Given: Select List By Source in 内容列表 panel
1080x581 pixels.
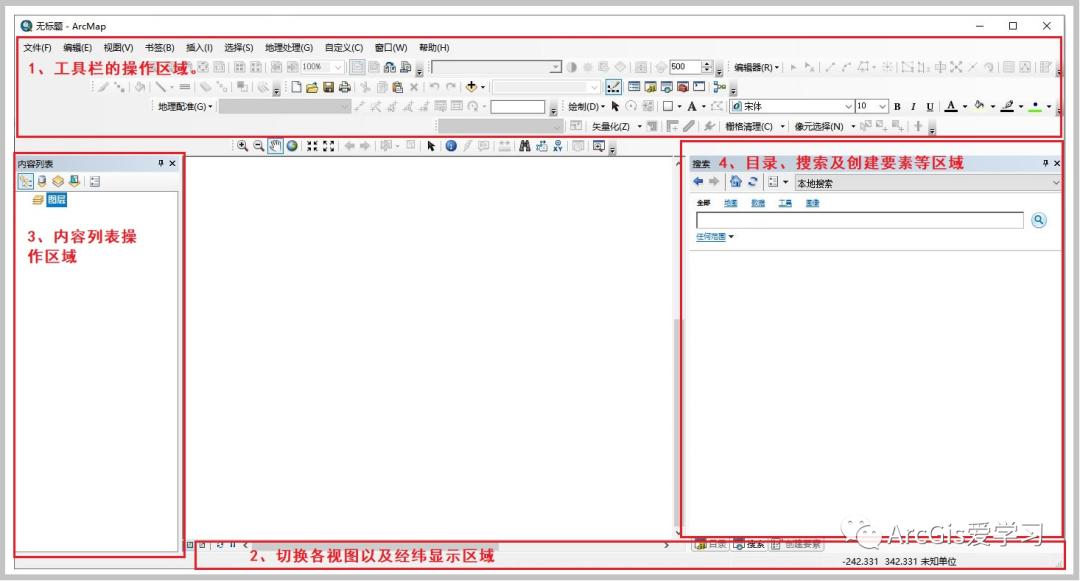Looking at the screenshot, I should pos(42,180).
